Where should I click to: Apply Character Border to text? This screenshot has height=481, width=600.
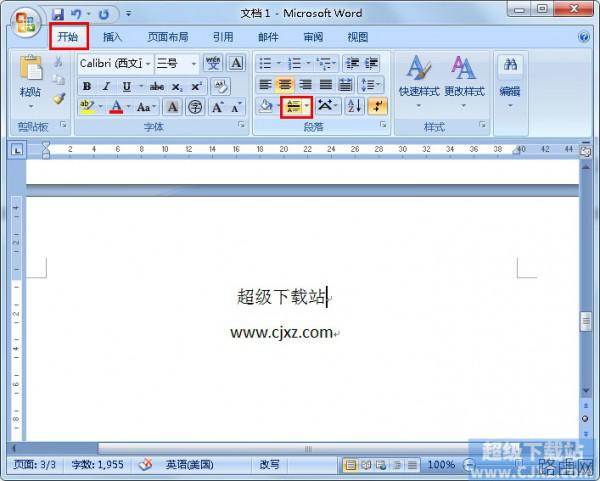tap(236, 63)
